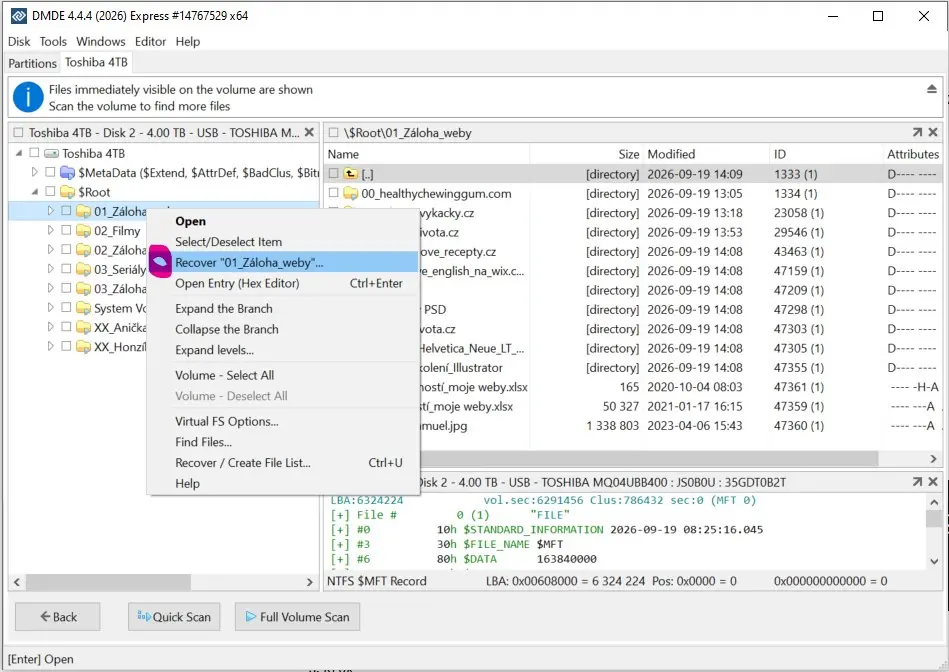Click the $Root folder icon

pyautogui.click(x=68, y=192)
